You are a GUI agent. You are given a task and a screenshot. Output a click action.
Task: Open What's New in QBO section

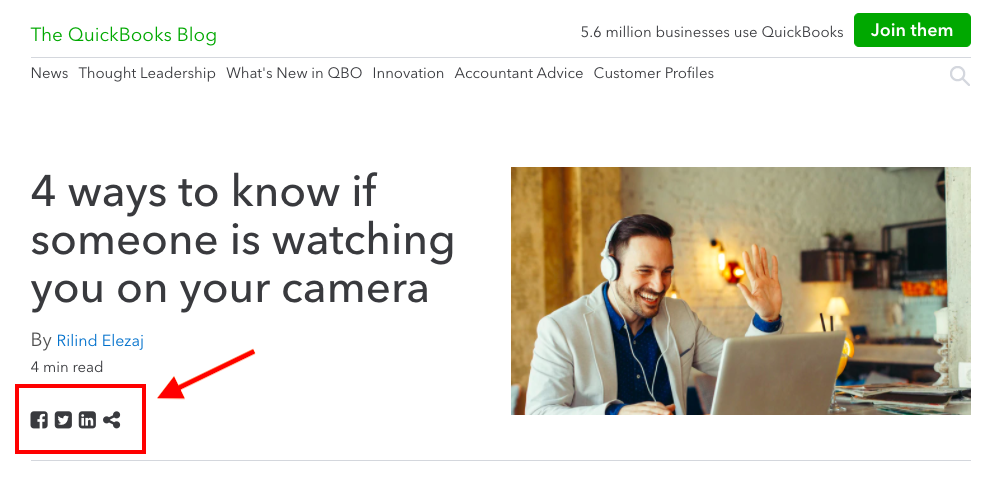click(x=294, y=73)
